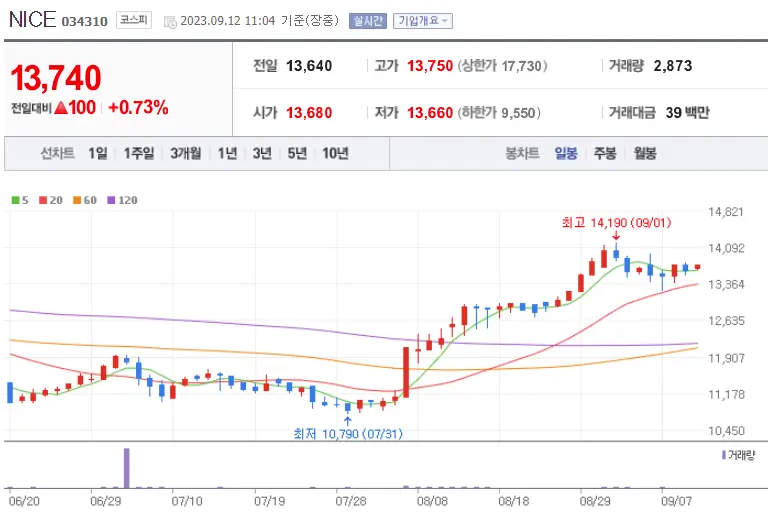
Task: Click the 2023.09.12 11:04 timestamp
Action: point(228,21)
